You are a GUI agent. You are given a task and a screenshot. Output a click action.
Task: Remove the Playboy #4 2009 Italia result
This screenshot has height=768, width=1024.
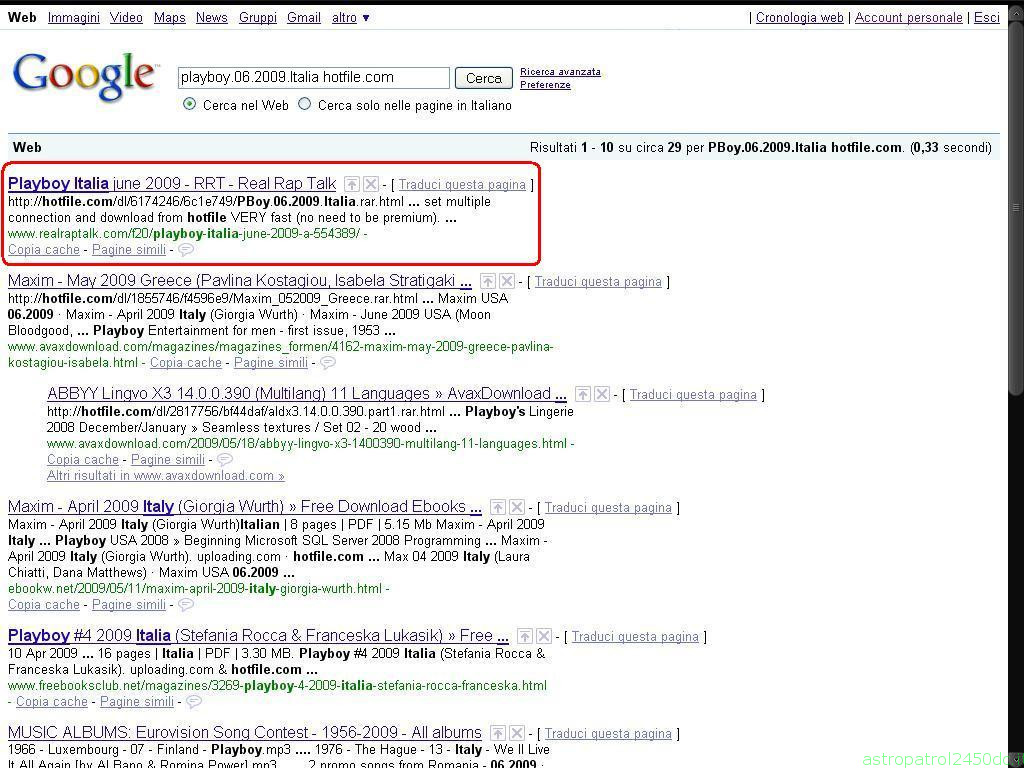click(x=544, y=636)
